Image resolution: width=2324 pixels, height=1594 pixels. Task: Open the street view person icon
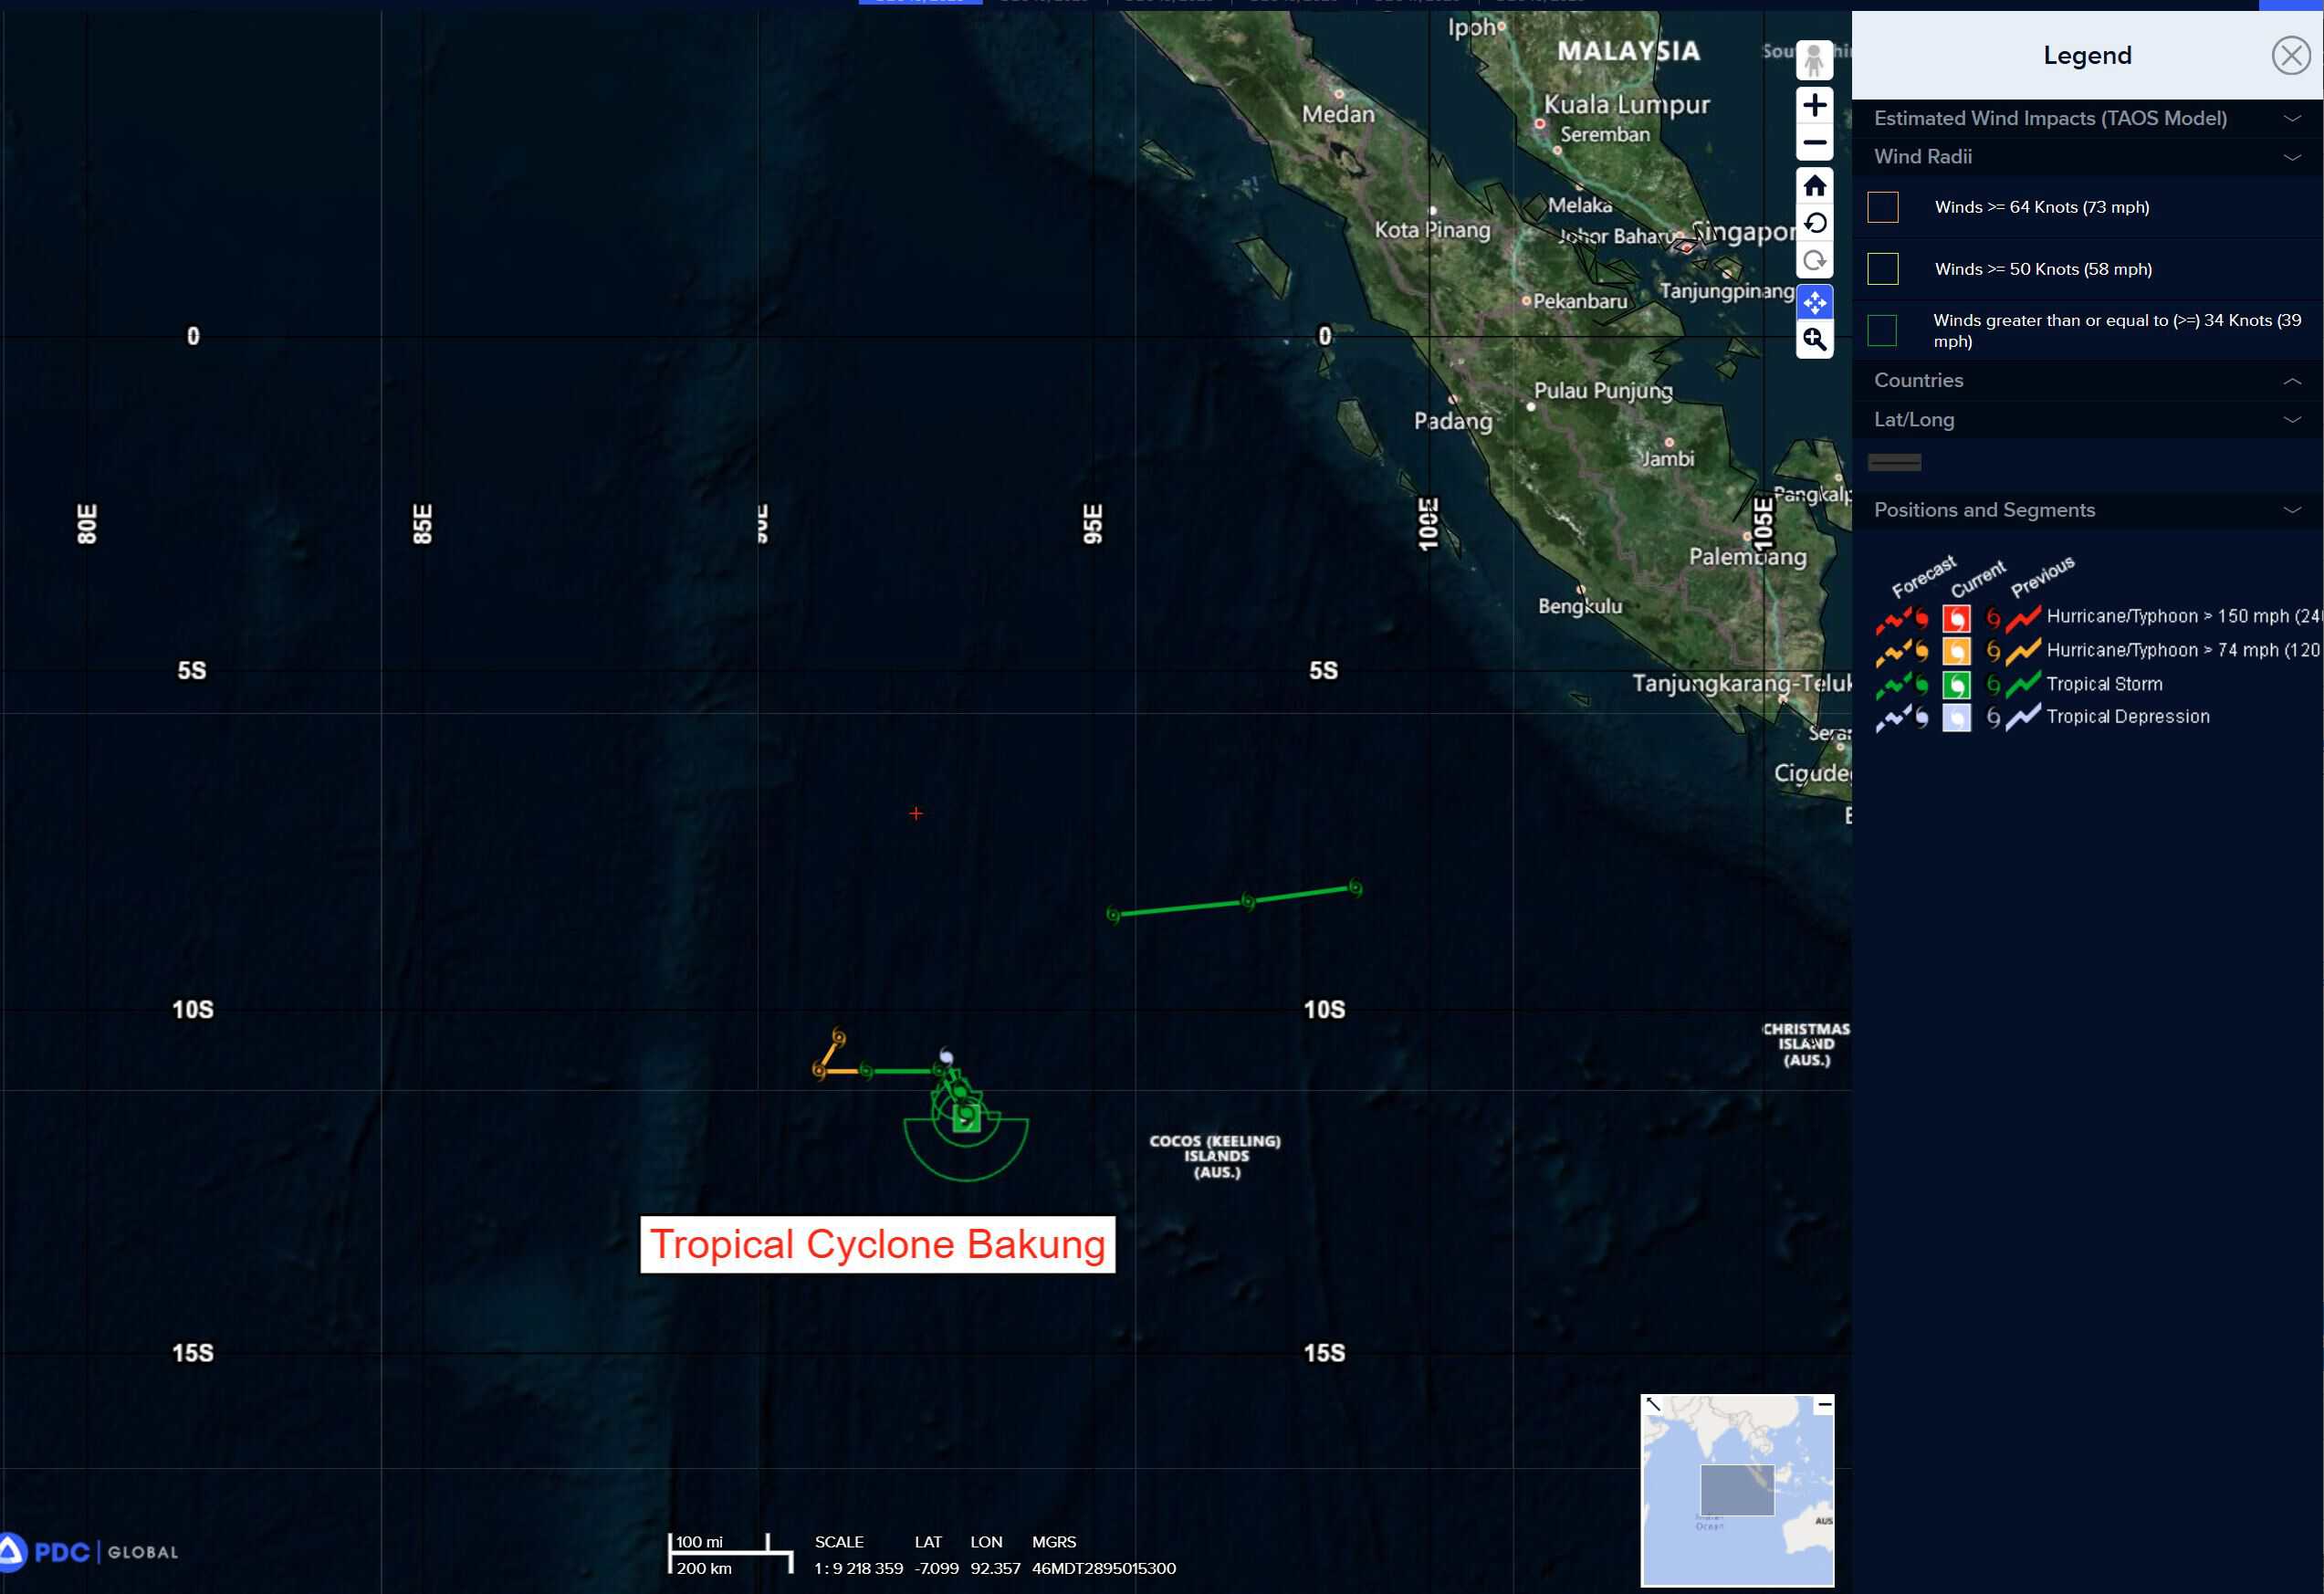click(x=1814, y=60)
